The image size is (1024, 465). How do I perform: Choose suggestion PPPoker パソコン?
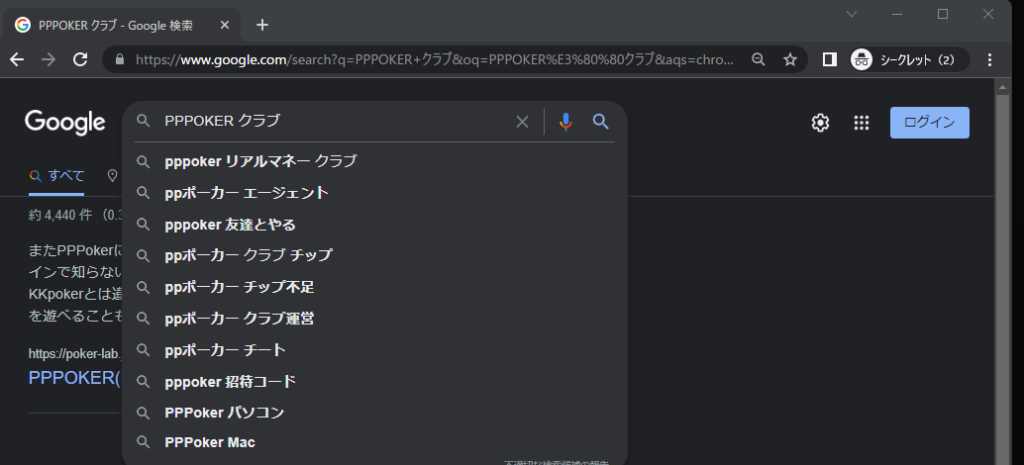click(x=375, y=413)
